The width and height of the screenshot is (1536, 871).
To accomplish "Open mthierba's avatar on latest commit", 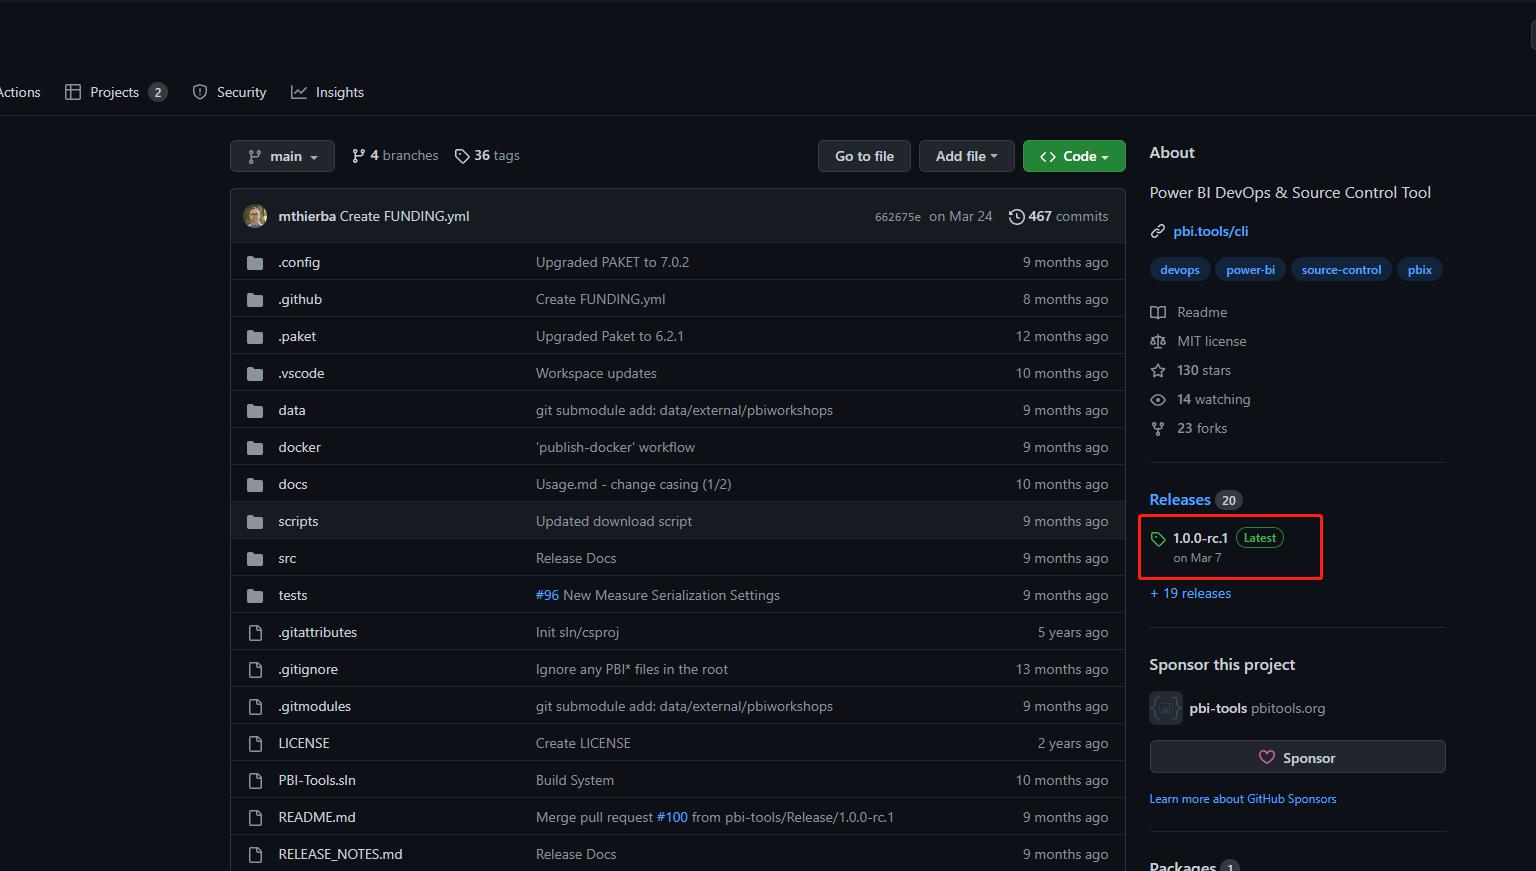I will (255, 215).
